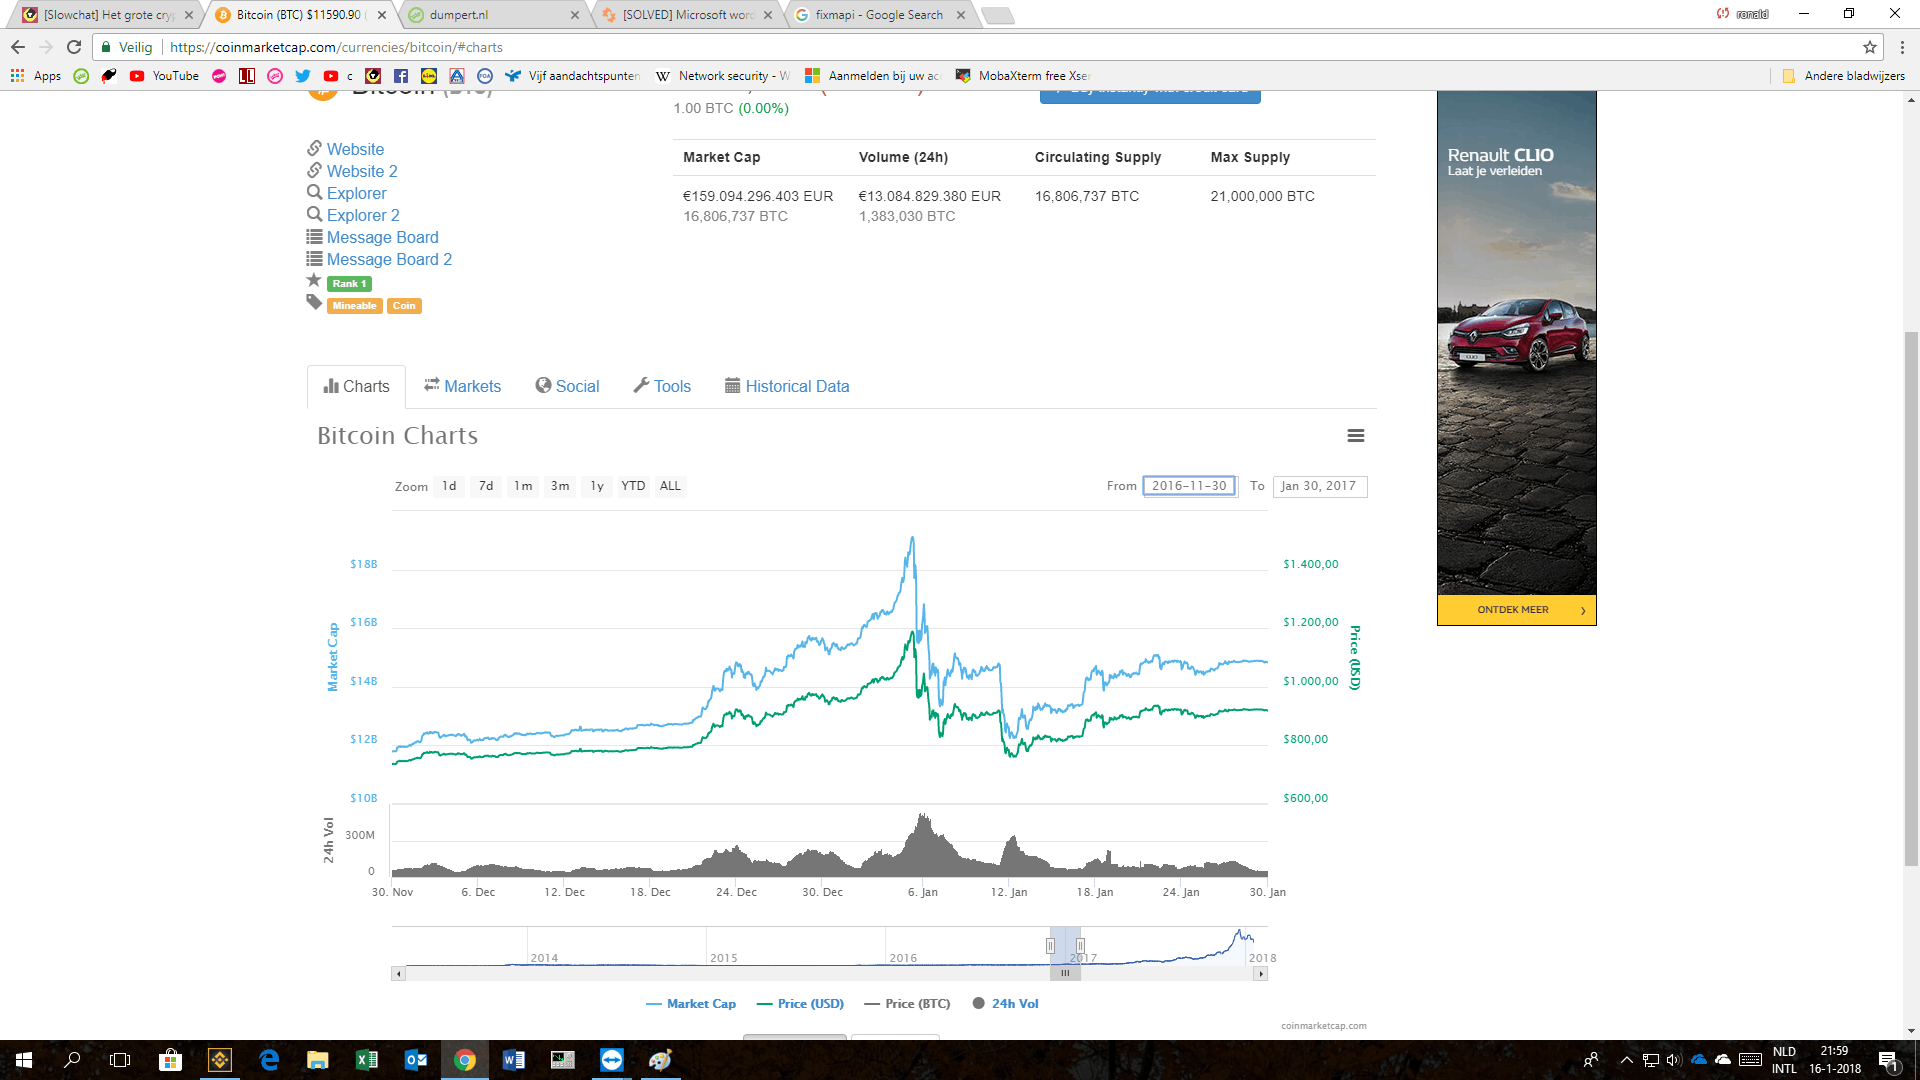Open the Chrome three-dot menu icon

(x=1902, y=47)
